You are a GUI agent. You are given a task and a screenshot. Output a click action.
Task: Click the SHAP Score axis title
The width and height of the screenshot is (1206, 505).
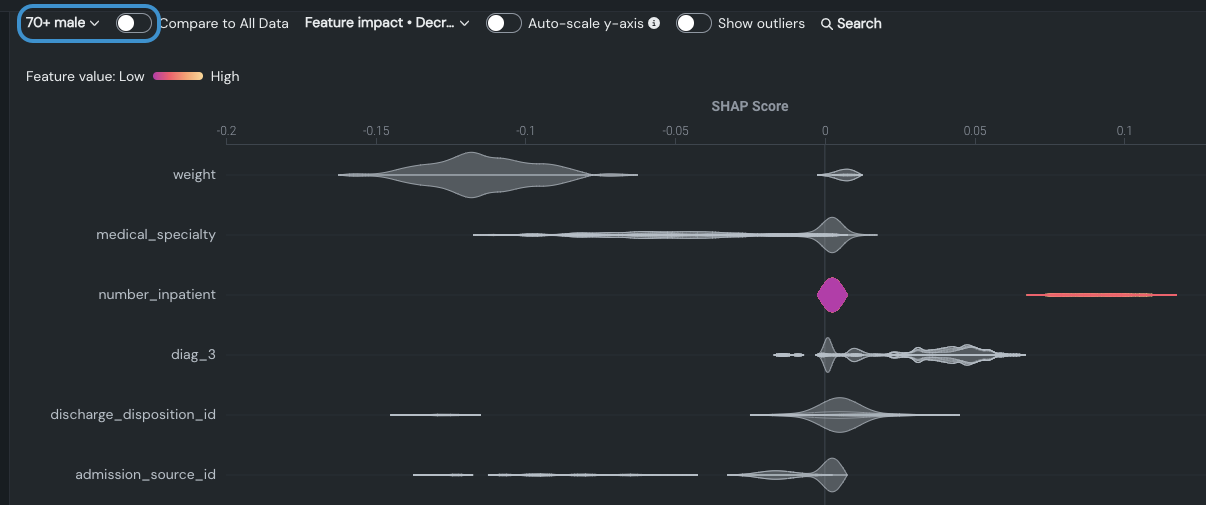click(x=749, y=106)
